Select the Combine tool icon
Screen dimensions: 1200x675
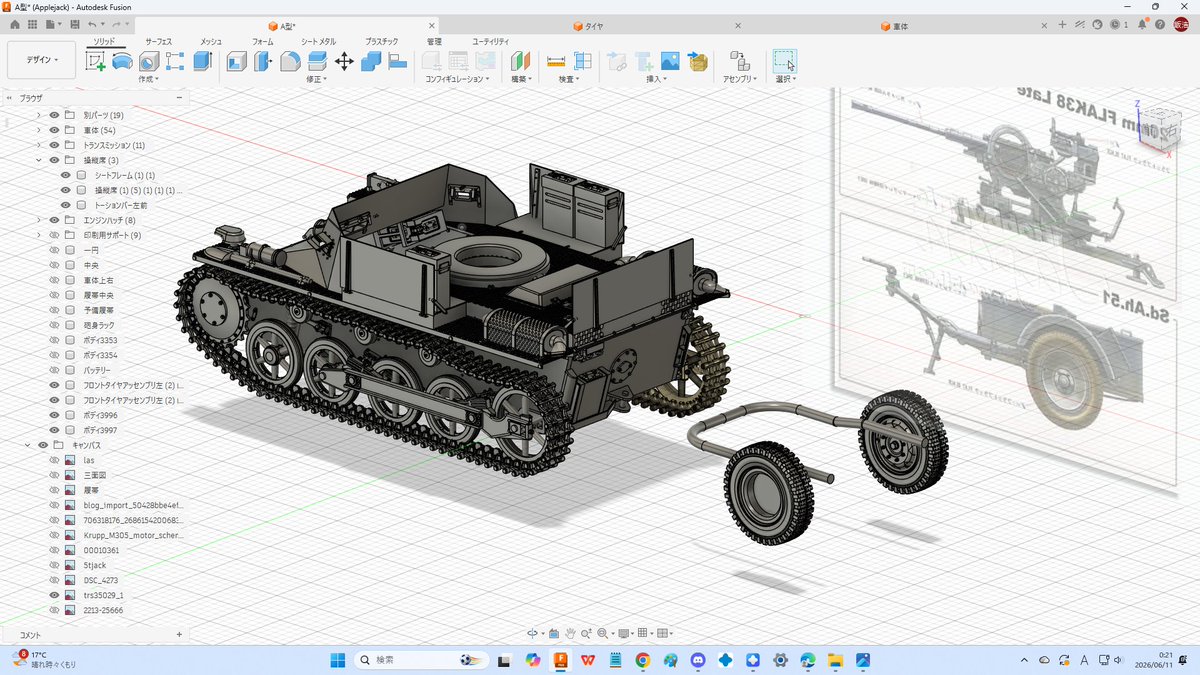click(371, 61)
